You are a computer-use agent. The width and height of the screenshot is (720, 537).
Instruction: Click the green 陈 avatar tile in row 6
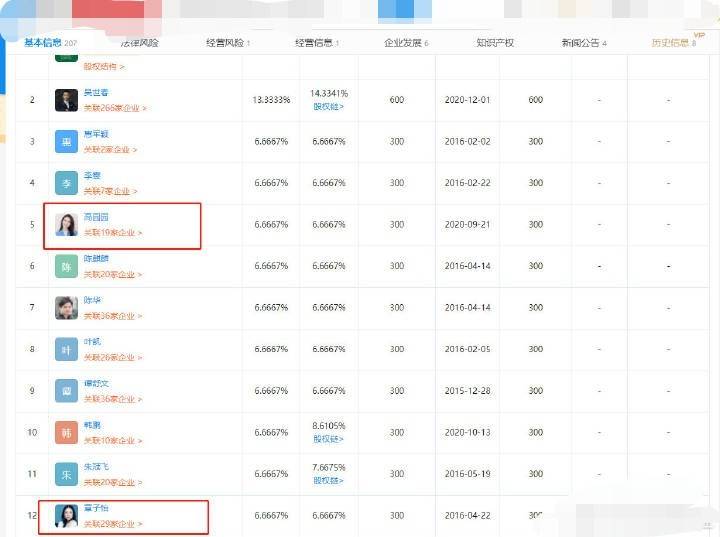pyautogui.click(x=67, y=266)
